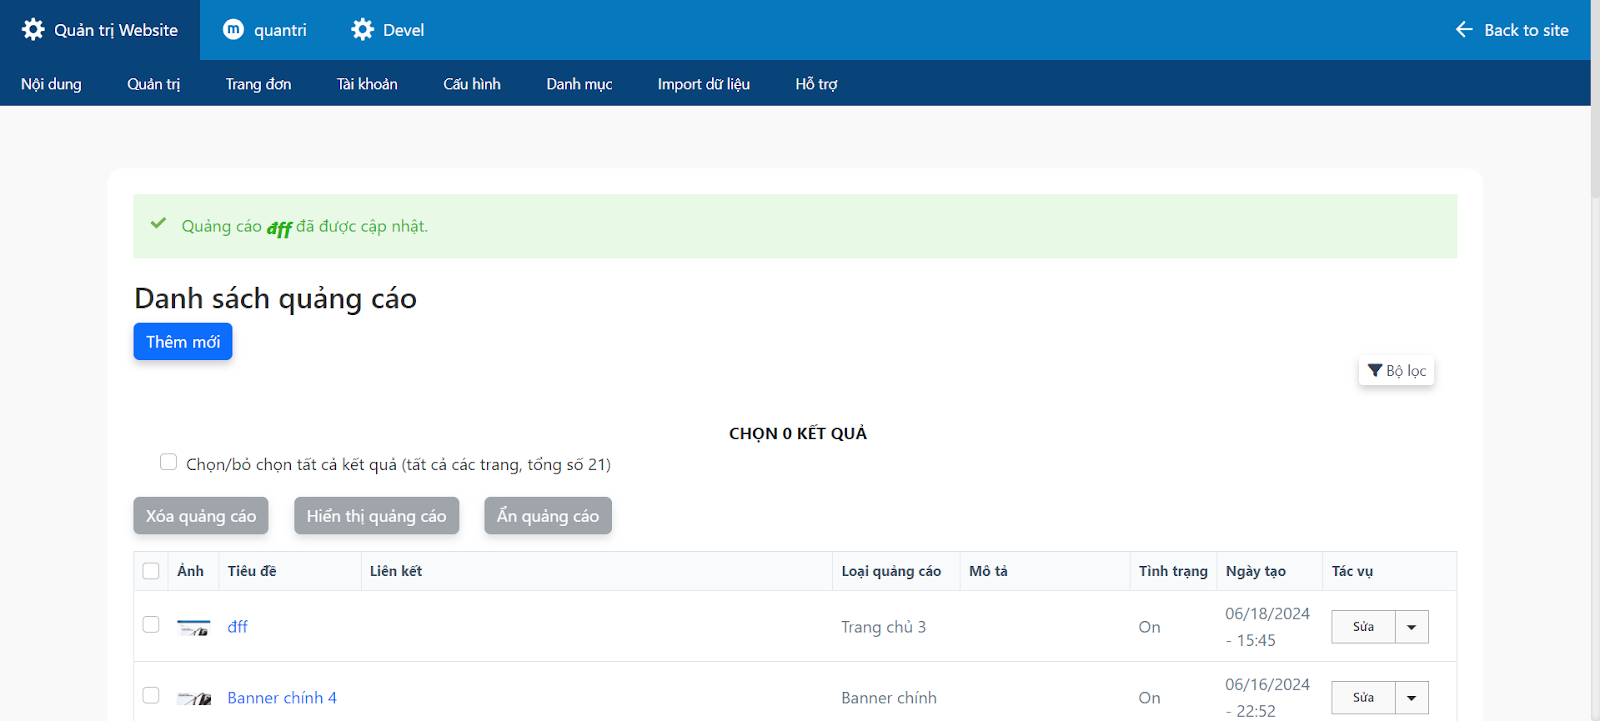
Task: Toggle select-all results across all pages checkbox
Action: tap(168, 462)
